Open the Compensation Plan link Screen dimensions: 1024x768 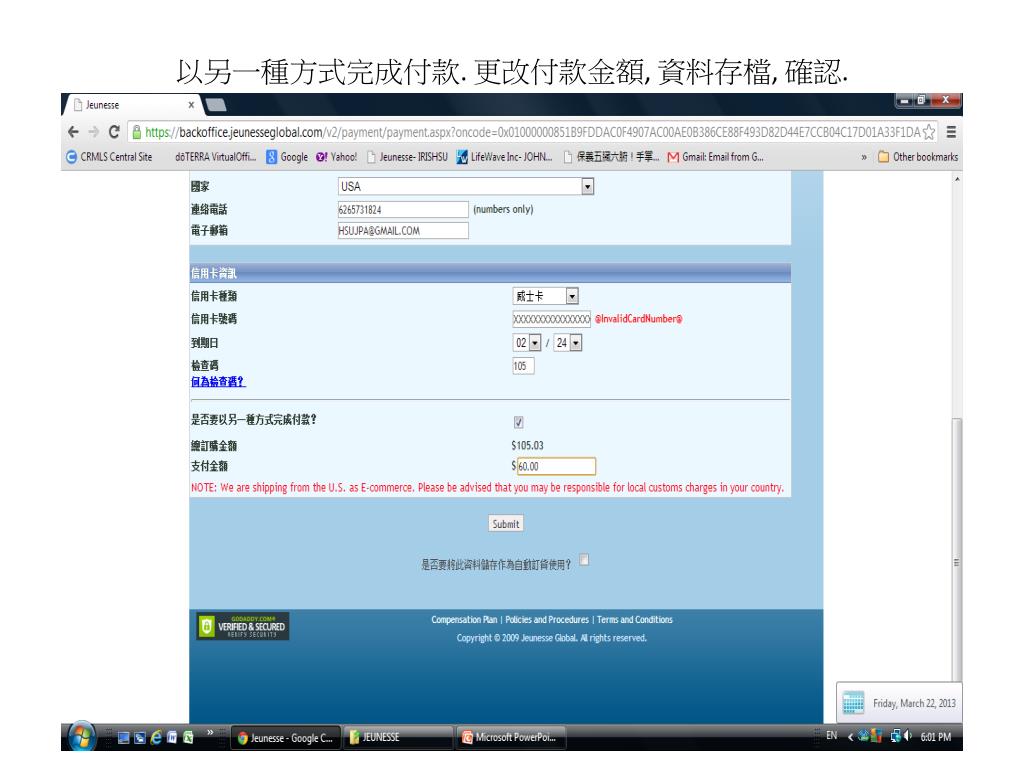pyautogui.click(x=464, y=620)
